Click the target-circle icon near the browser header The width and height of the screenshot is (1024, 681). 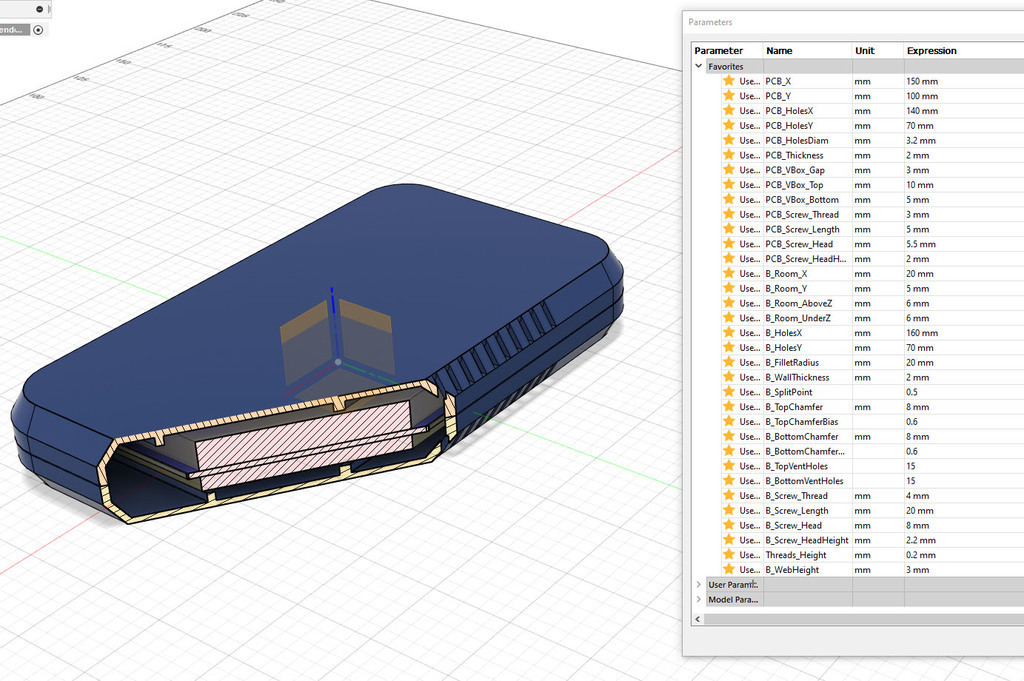(37, 29)
